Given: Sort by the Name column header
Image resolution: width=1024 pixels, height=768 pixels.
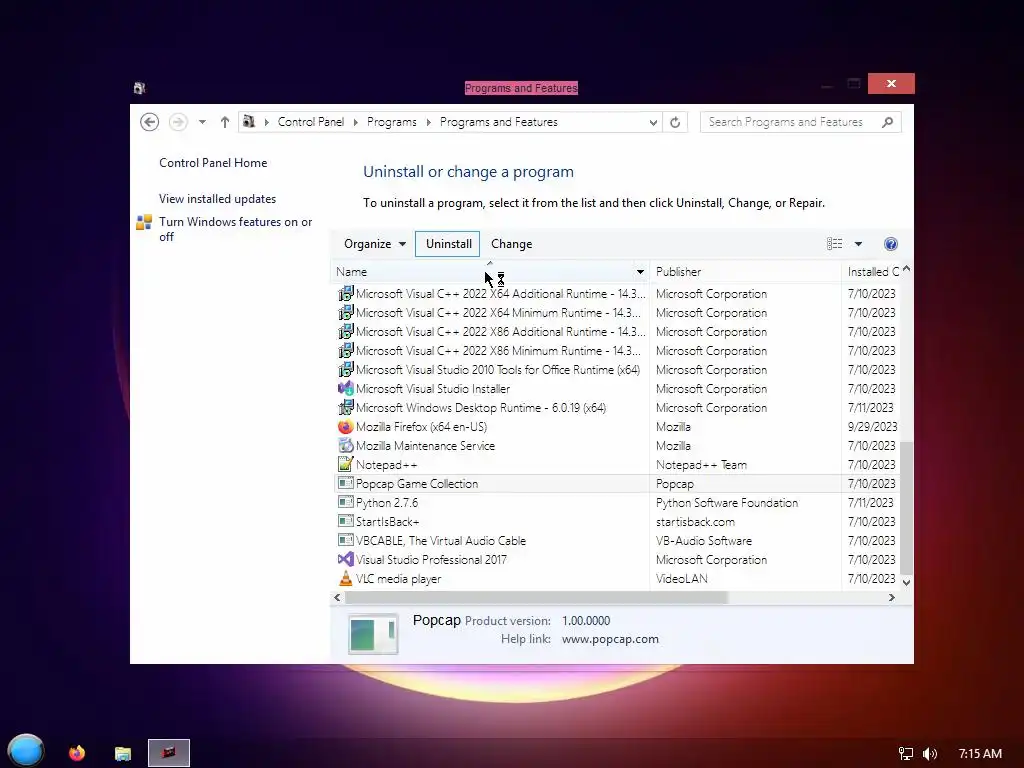Looking at the screenshot, I should click(482, 272).
